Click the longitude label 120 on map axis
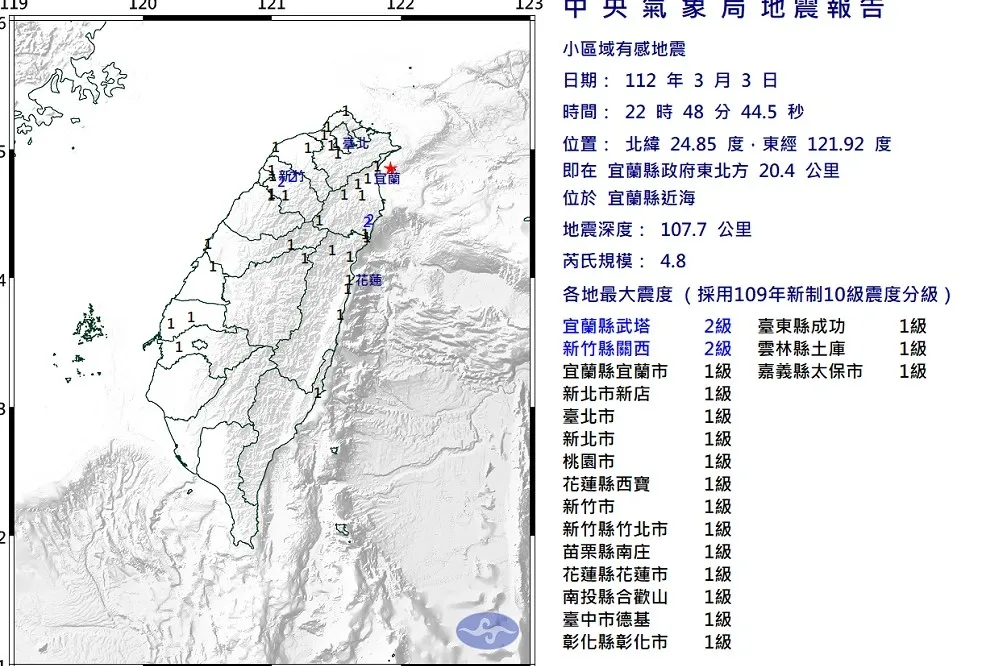This screenshot has width=1000, height=666. click(x=143, y=5)
